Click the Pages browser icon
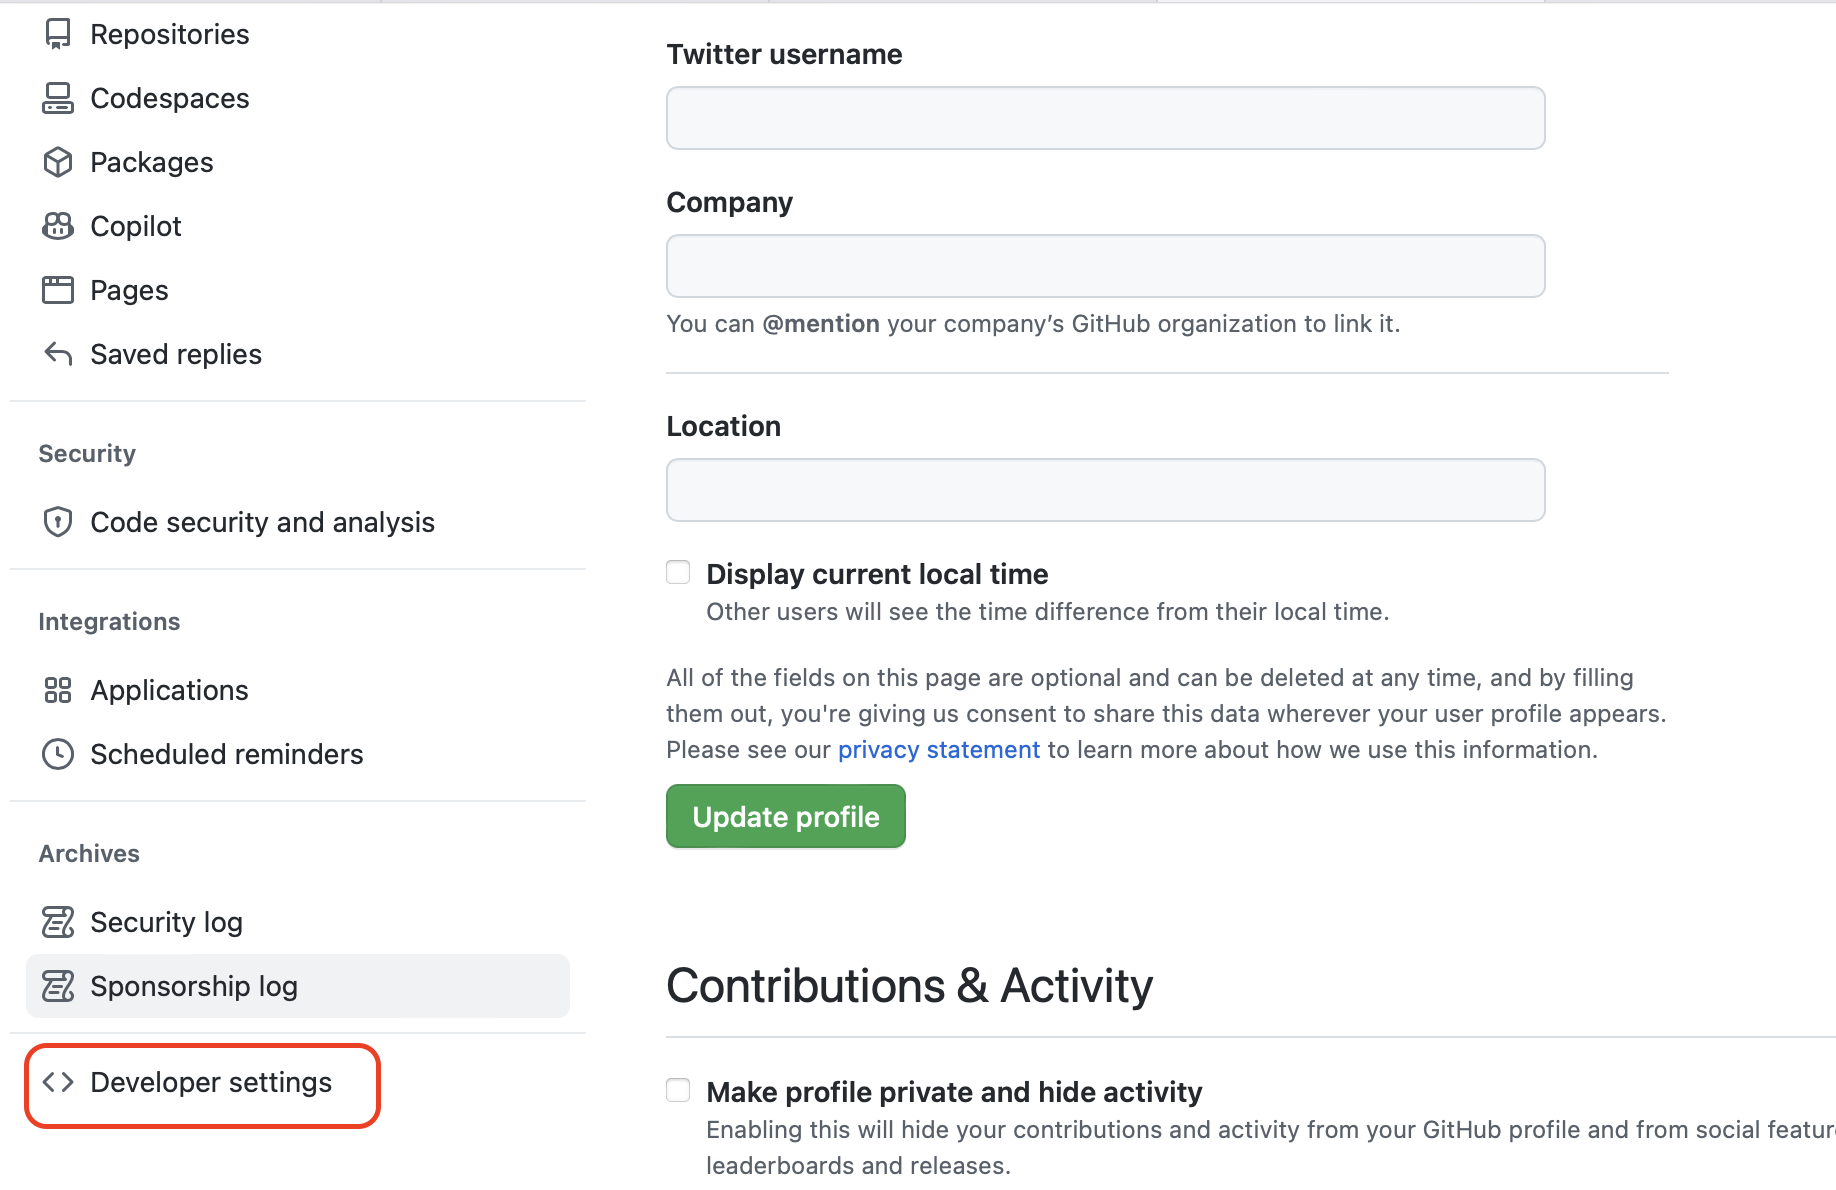1836x1190 pixels. [58, 290]
